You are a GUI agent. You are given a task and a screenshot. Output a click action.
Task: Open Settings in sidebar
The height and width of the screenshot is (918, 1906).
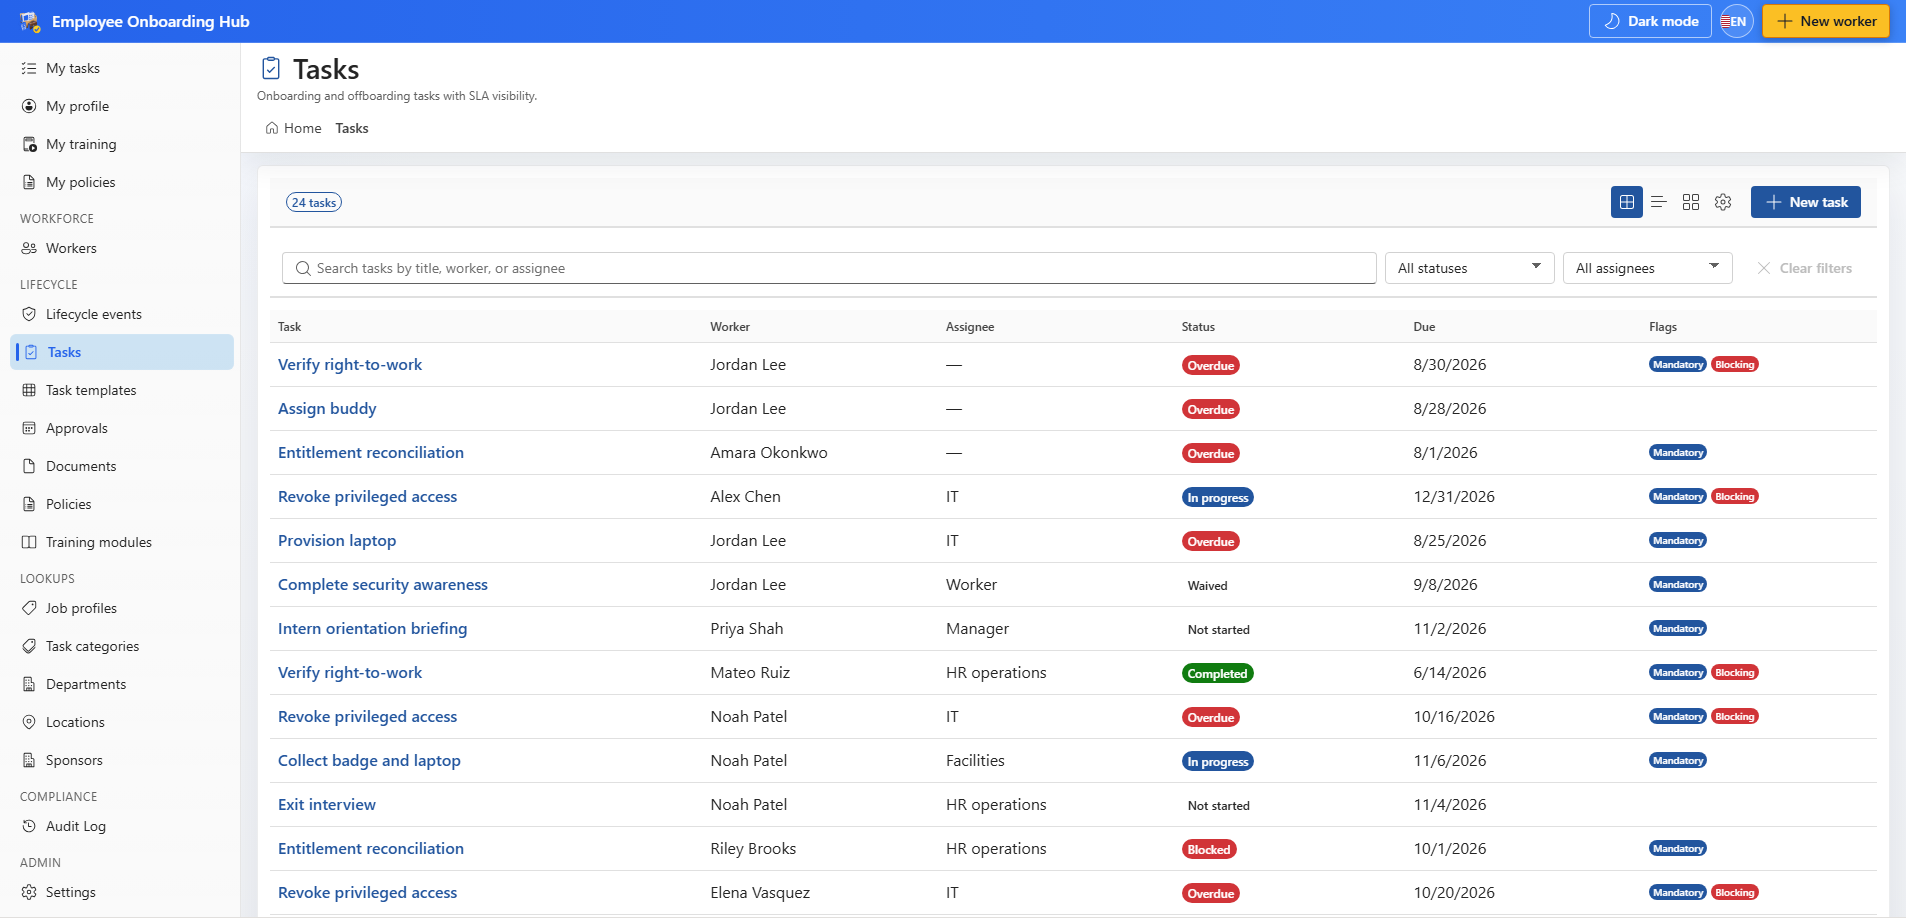click(x=122, y=892)
